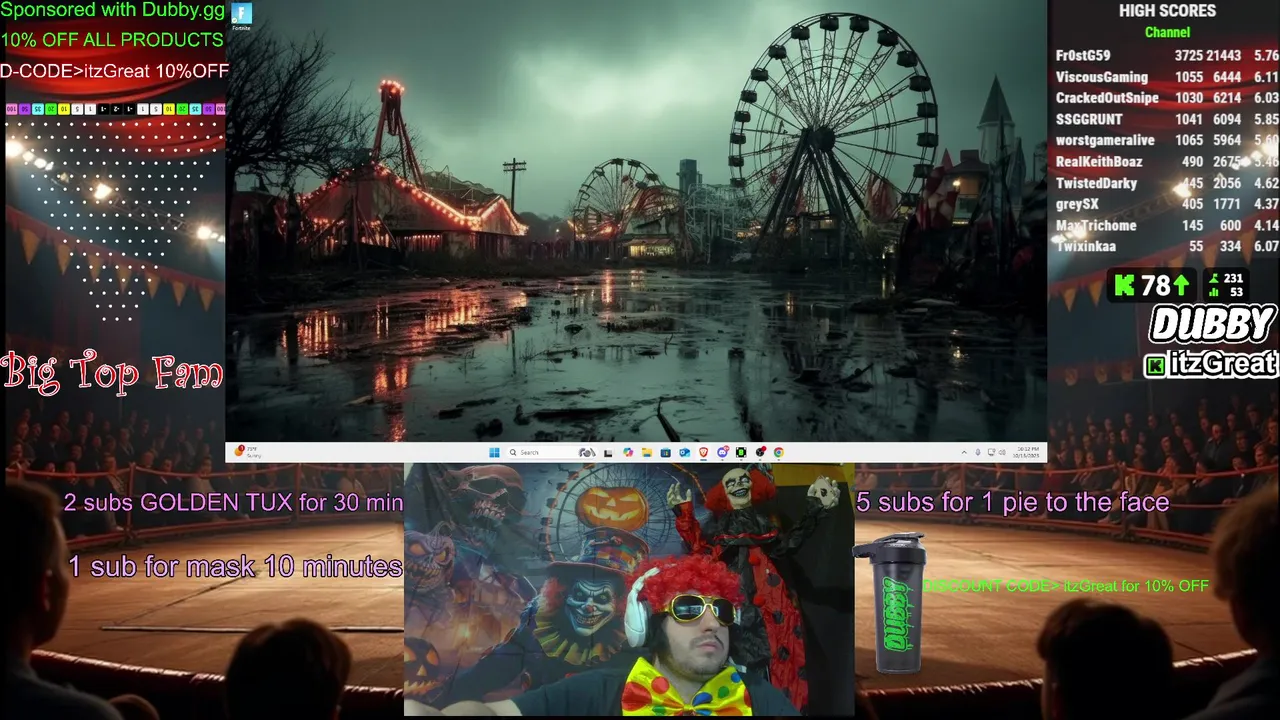Image resolution: width=1280 pixels, height=720 pixels.
Task: Click the RealKeithBoaz high score row
Action: click(1167, 162)
